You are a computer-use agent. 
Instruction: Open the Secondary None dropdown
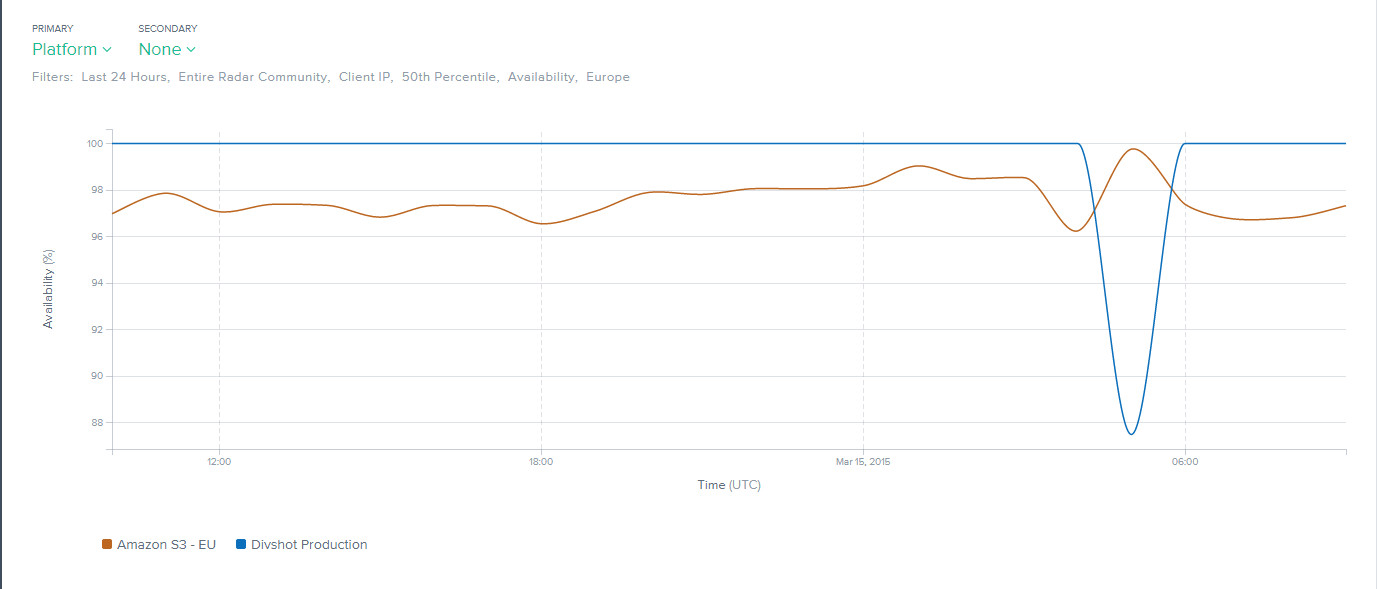tap(166, 49)
